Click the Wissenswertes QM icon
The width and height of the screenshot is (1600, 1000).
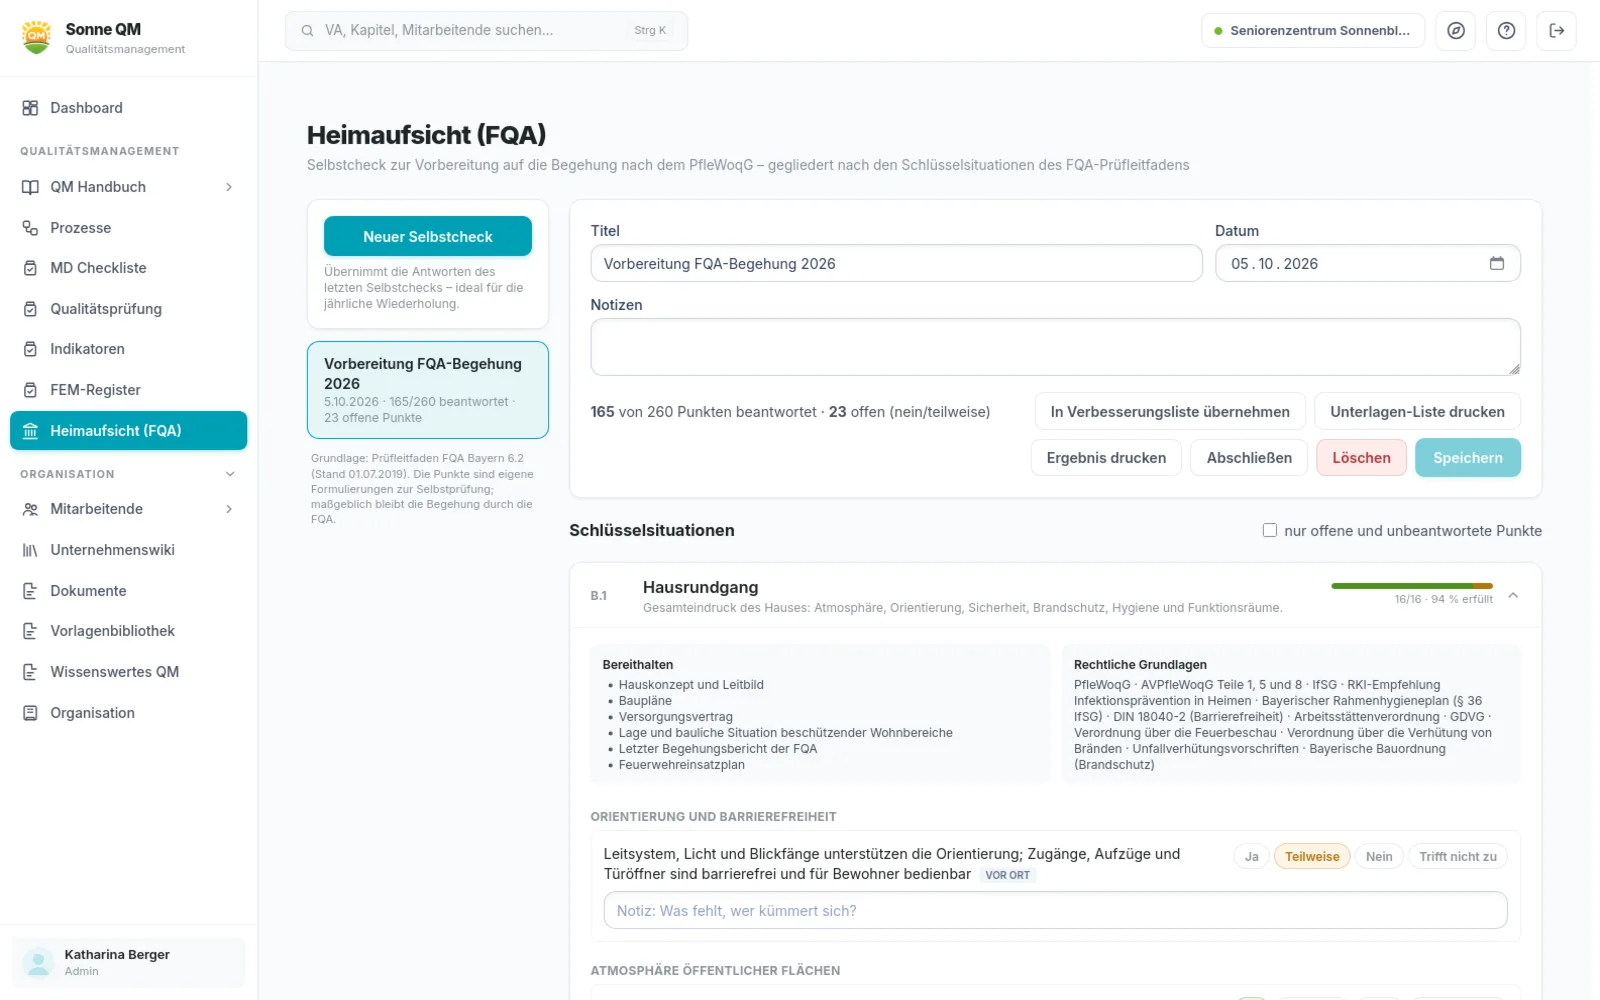click(x=30, y=672)
